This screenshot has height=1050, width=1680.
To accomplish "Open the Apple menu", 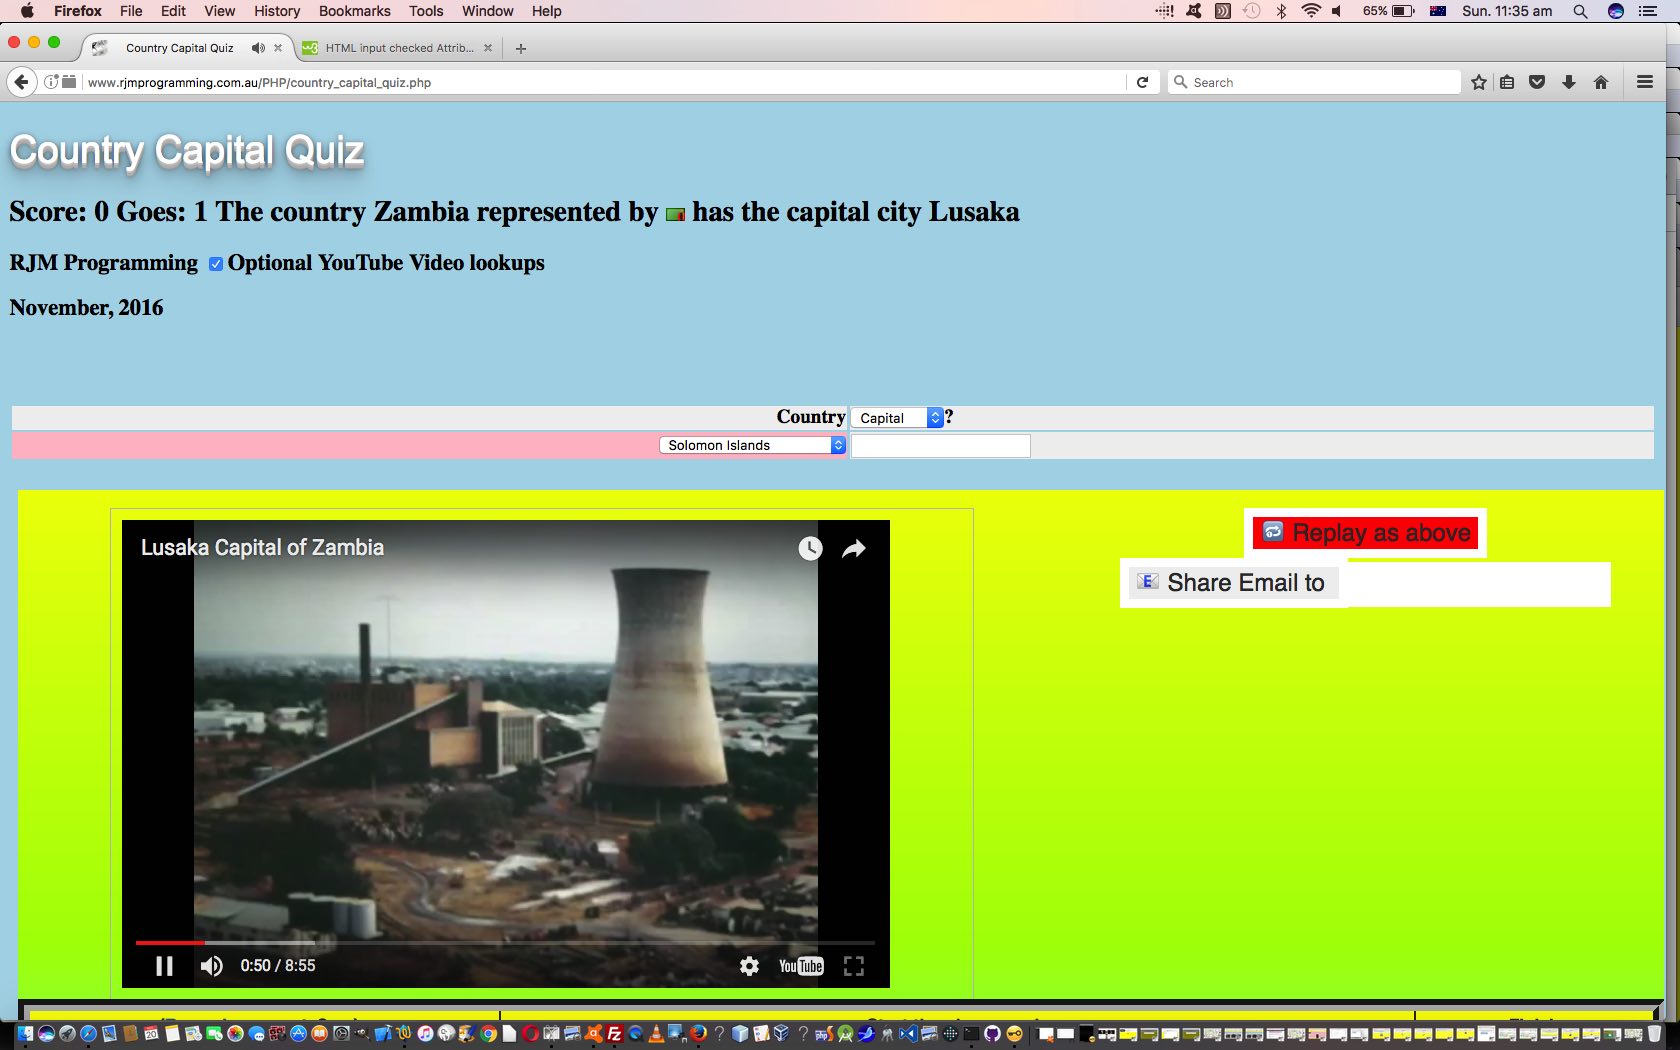I will point(27,11).
